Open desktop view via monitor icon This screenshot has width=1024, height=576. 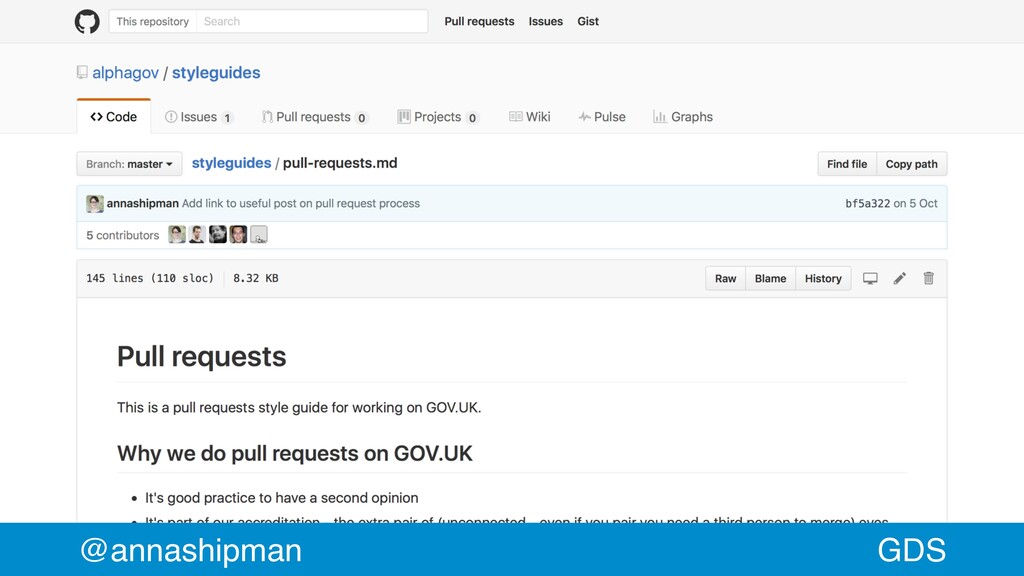(x=870, y=278)
